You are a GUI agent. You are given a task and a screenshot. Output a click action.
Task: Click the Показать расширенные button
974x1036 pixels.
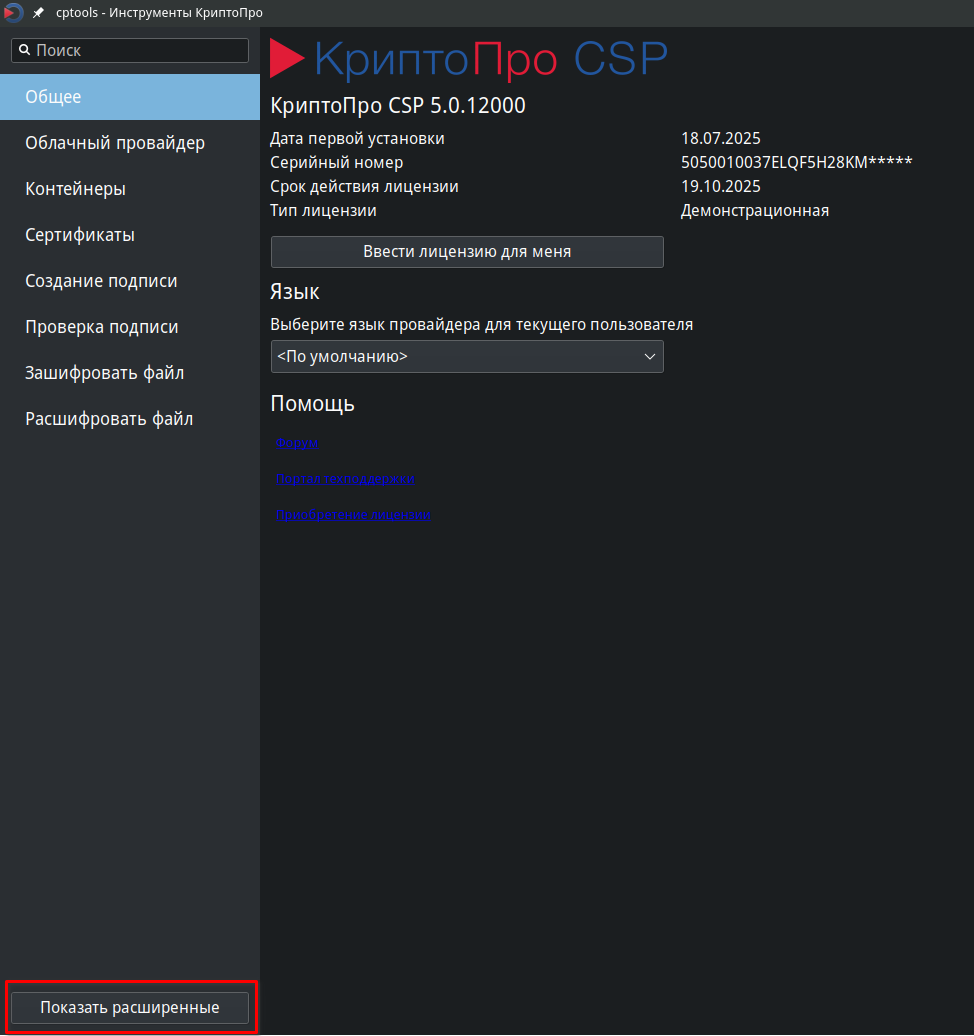pyautogui.click(x=130, y=1007)
